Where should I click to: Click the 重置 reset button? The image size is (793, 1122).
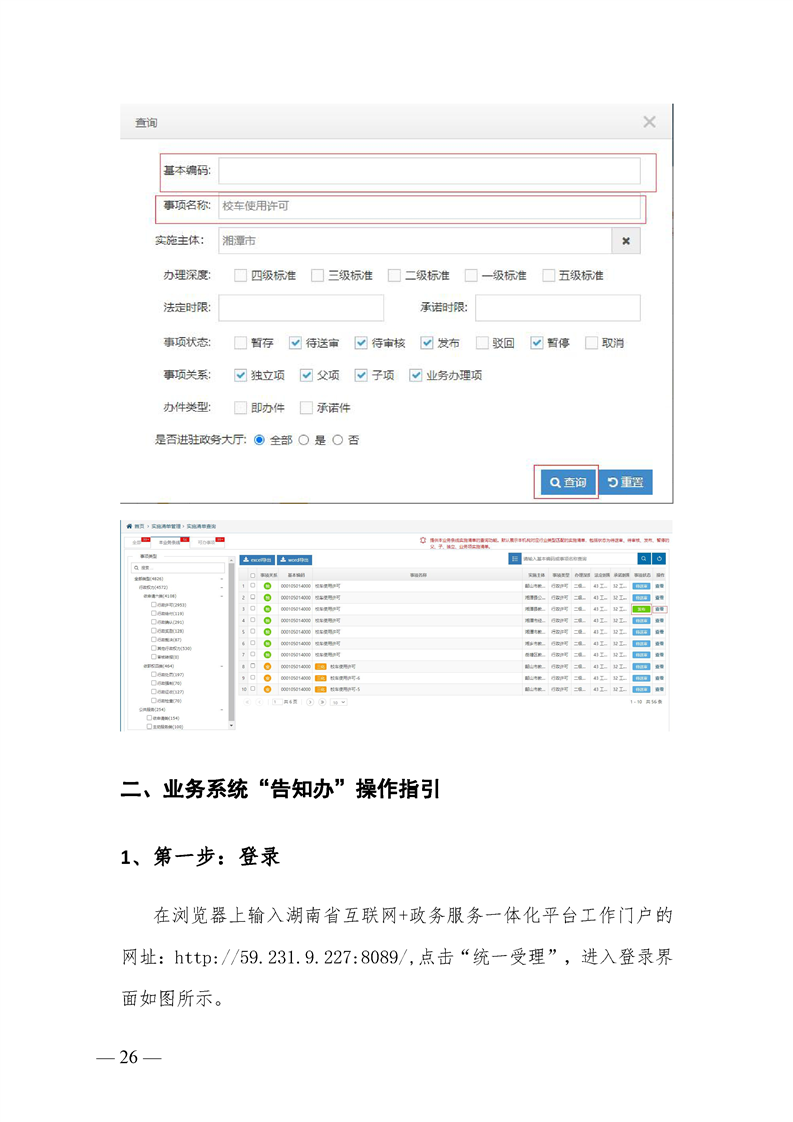[x=626, y=482]
